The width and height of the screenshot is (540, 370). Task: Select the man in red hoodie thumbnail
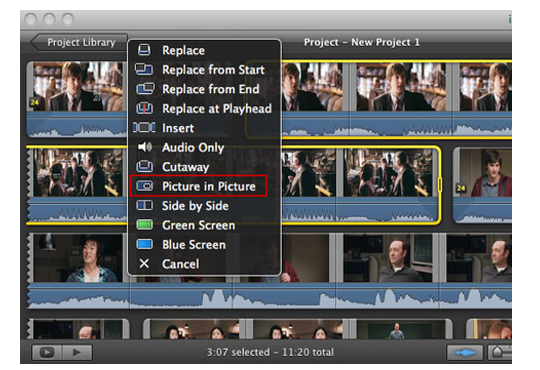tap(486, 173)
